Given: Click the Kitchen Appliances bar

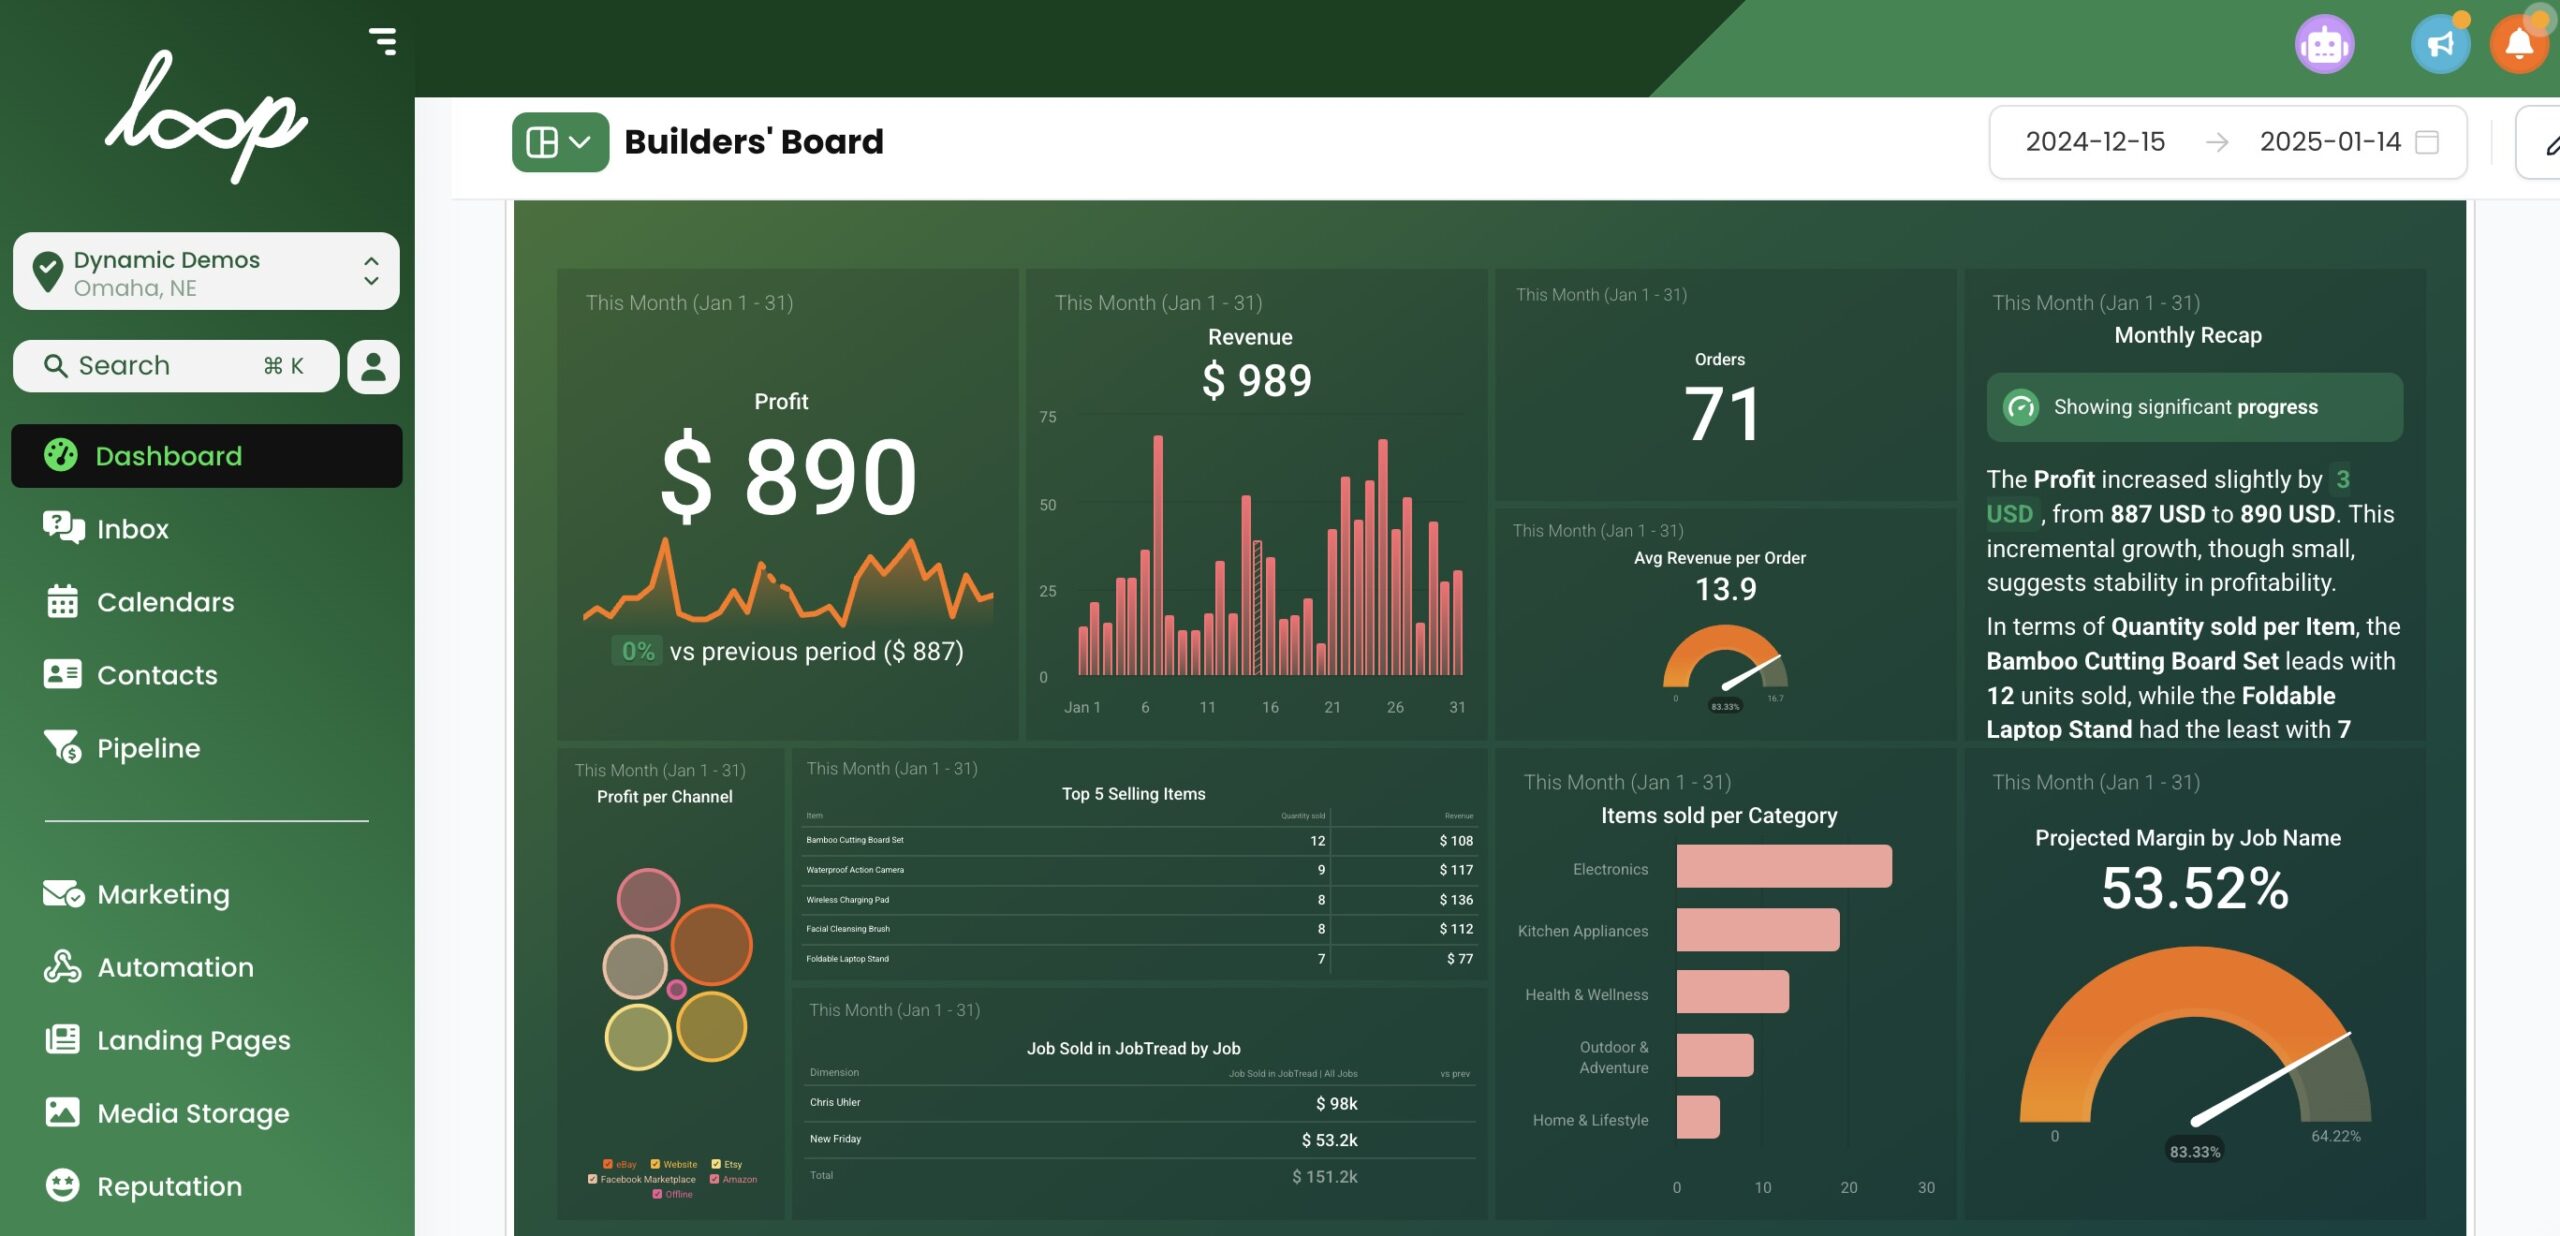Looking at the screenshot, I should [x=1758, y=930].
